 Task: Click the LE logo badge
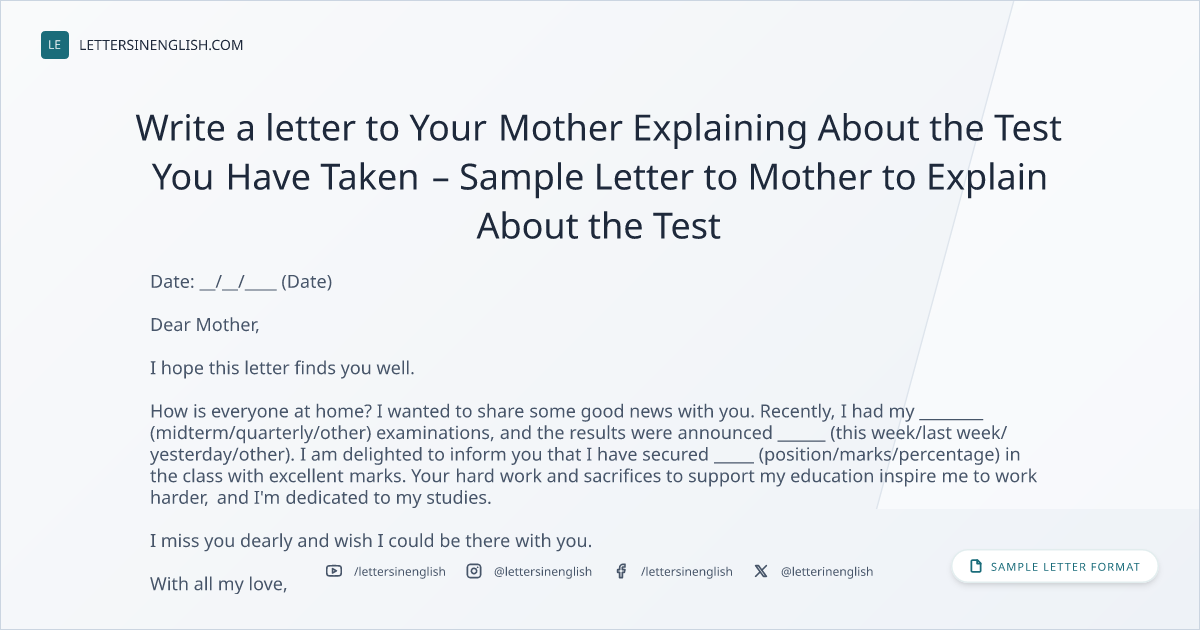[x=55, y=45]
